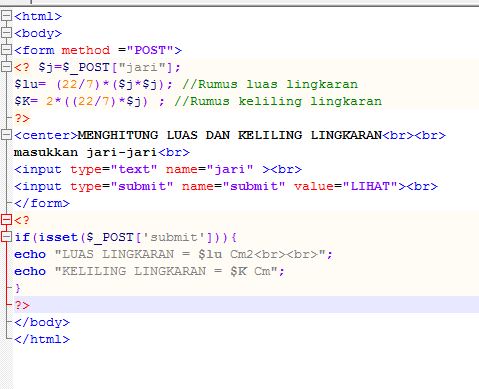
Task: Collapse the red fold beside standalone <?
Action: pos(6,220)
